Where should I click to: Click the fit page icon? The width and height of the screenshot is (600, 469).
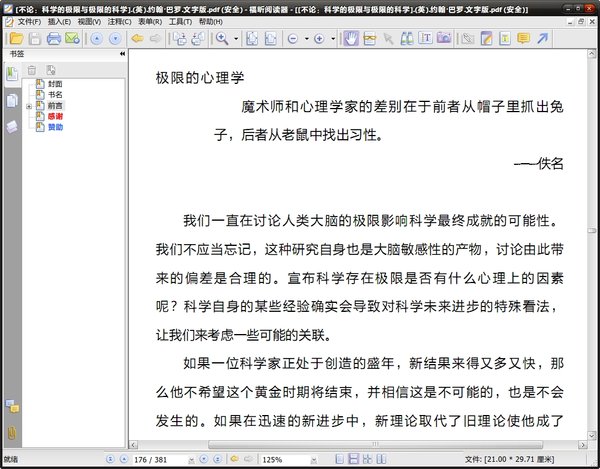coord(252,39)
